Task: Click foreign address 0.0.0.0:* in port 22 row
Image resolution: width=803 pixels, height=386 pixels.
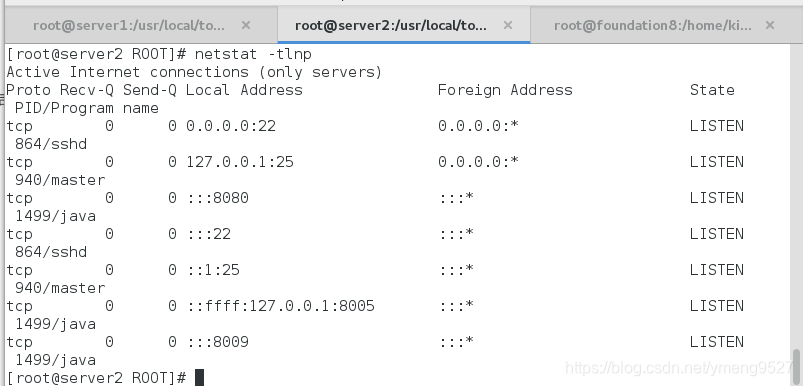Action: [478, 126]
